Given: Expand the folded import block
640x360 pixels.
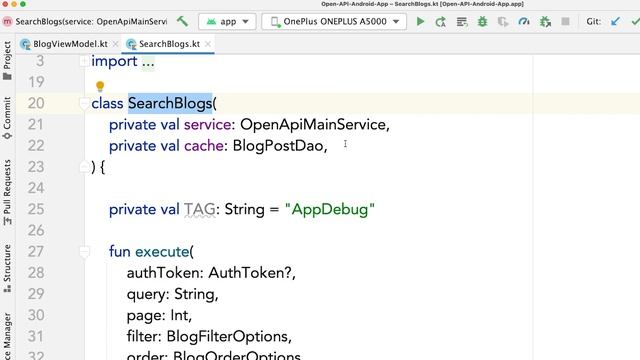Looking at the screenshot, I should [x=84, y=61].
